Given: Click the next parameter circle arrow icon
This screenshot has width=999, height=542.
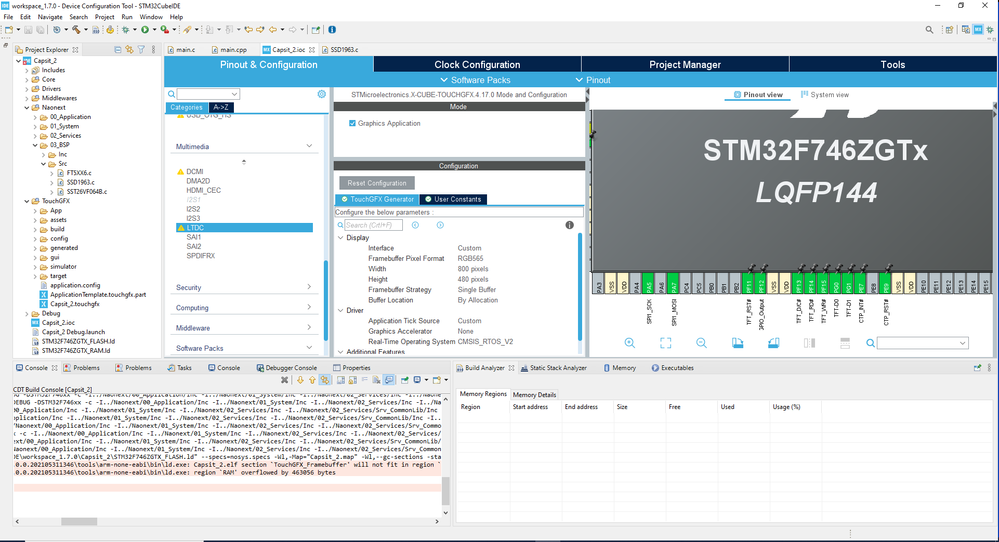Looking at the screenshot, I should pos(440,225).
